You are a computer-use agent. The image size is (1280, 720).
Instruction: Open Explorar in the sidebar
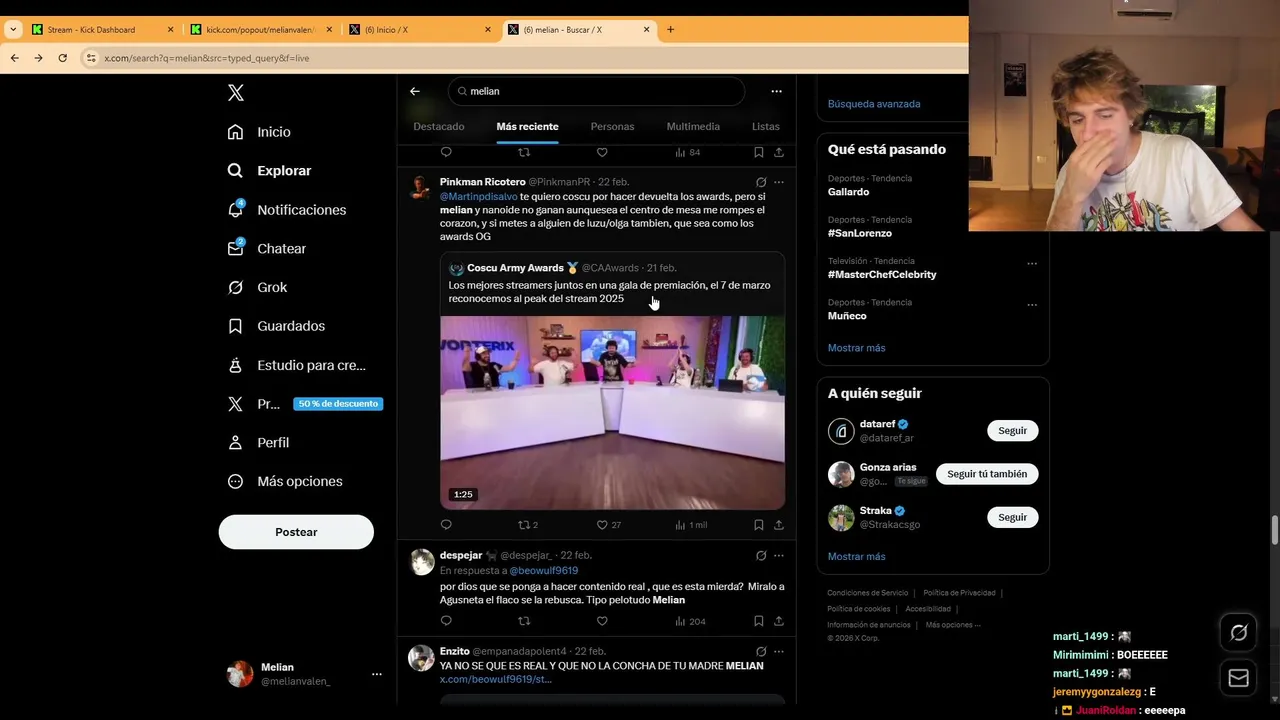[269, 171]
